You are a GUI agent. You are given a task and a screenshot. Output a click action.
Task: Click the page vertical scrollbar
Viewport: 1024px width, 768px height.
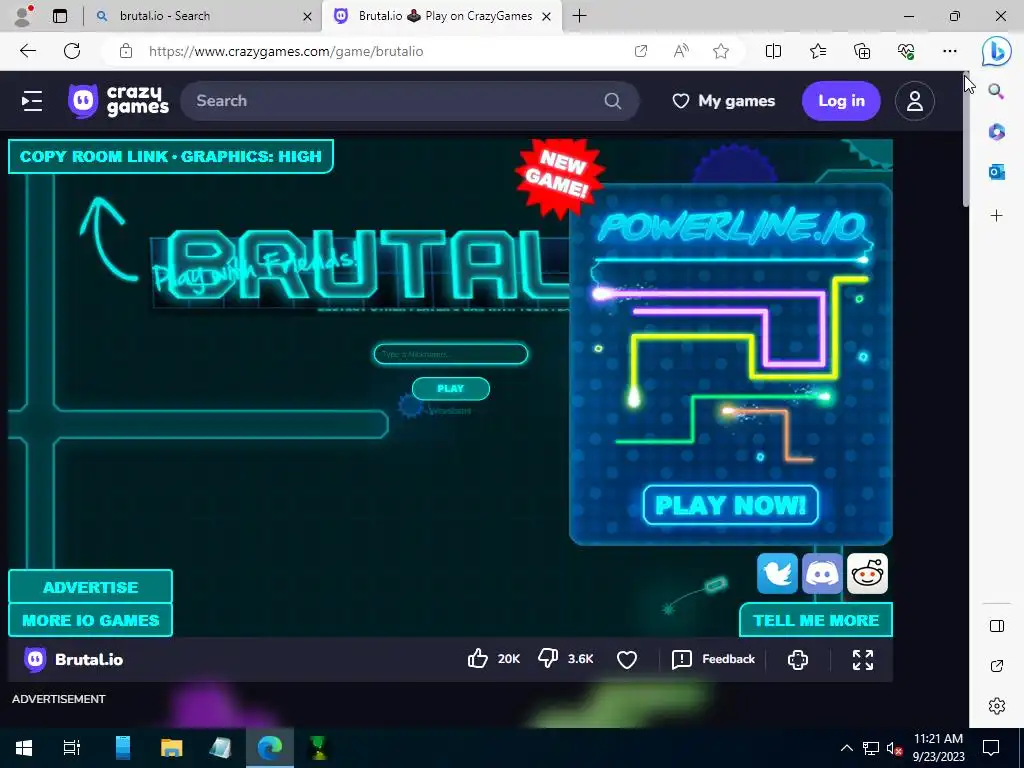coord(965,140)
